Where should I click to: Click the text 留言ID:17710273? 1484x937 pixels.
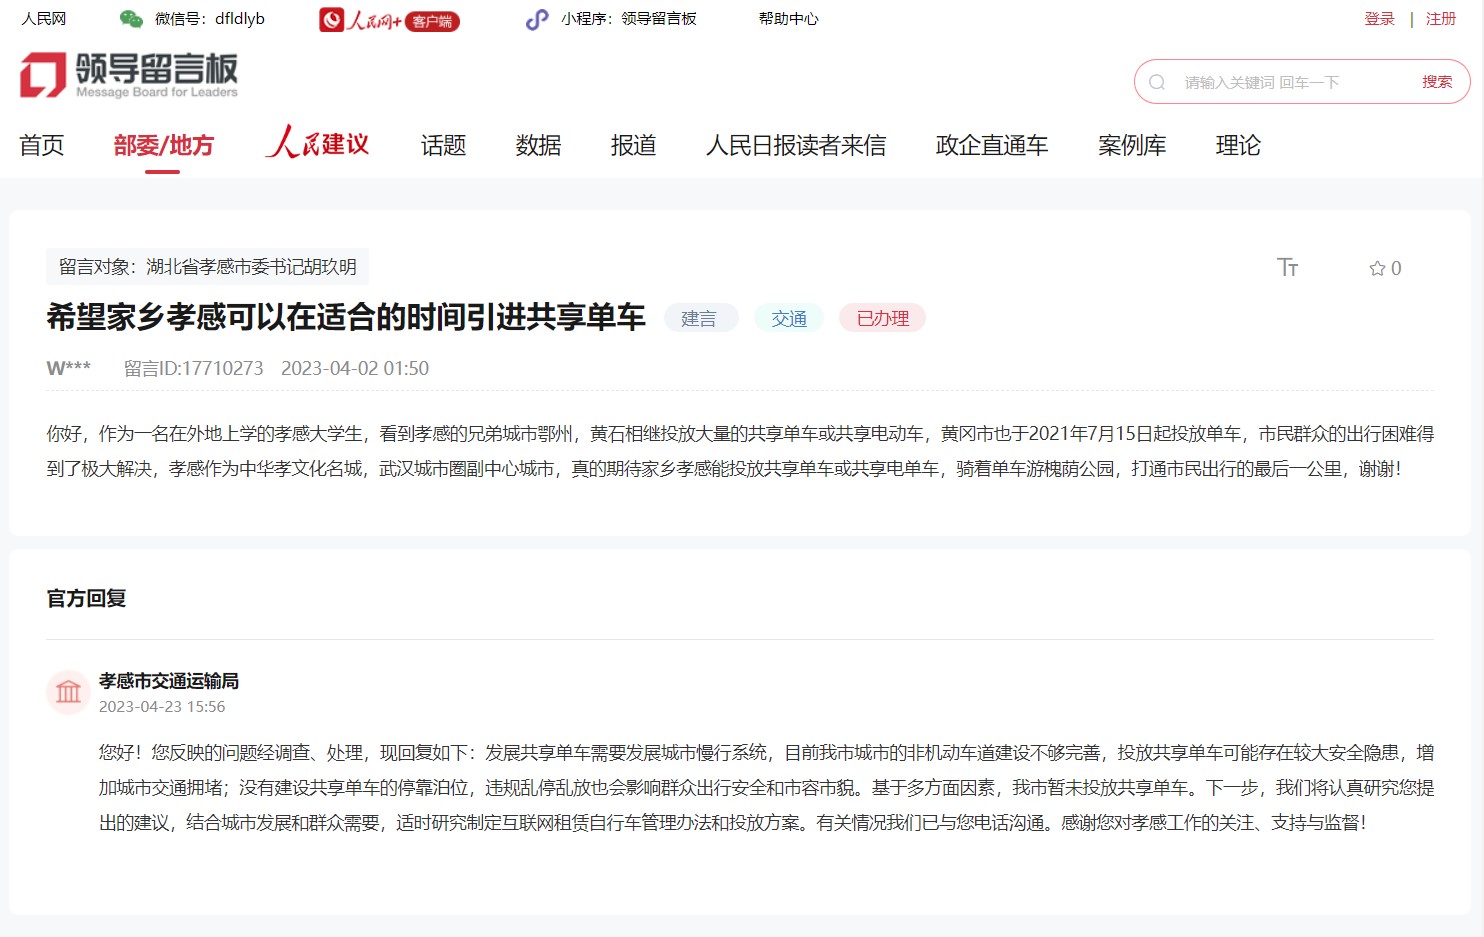tap(194, 368)
